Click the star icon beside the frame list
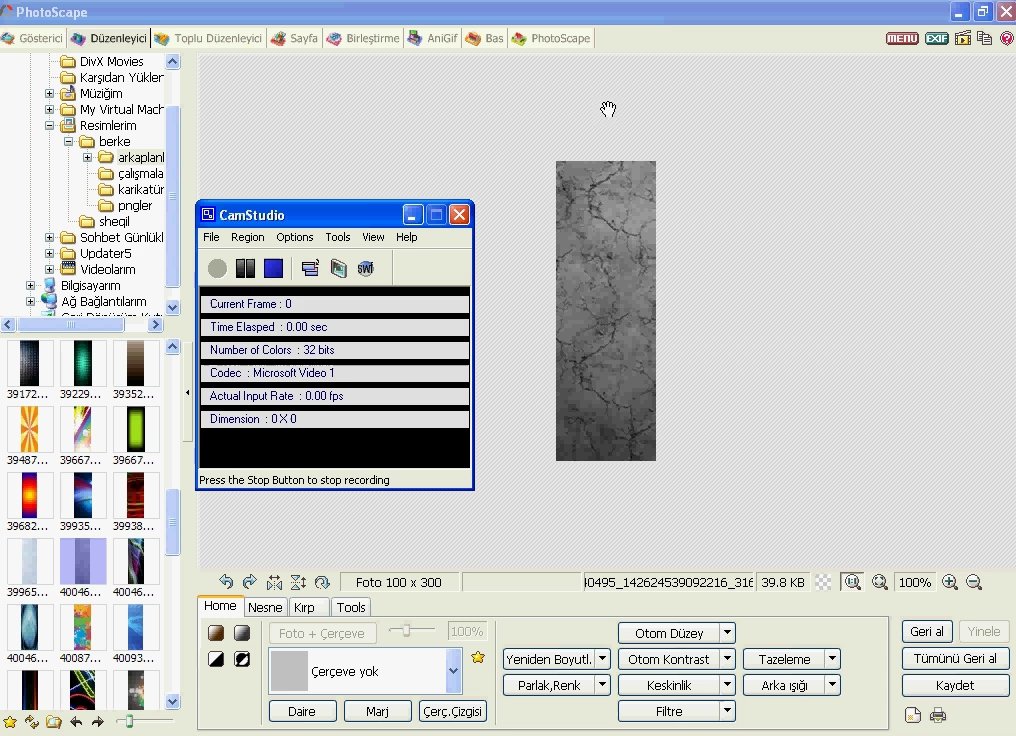 (x=478, y=657)
